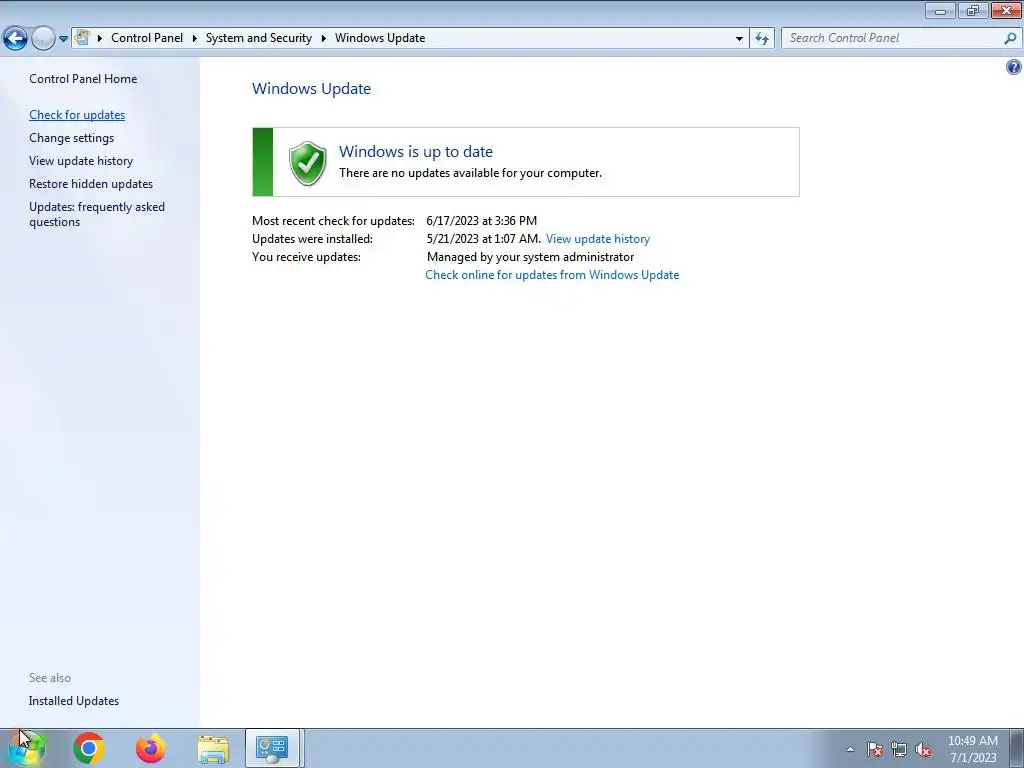Viewport: 1024px width, 768px height.
Task: Minimize the Windows Update window
Action: [940, 10]
